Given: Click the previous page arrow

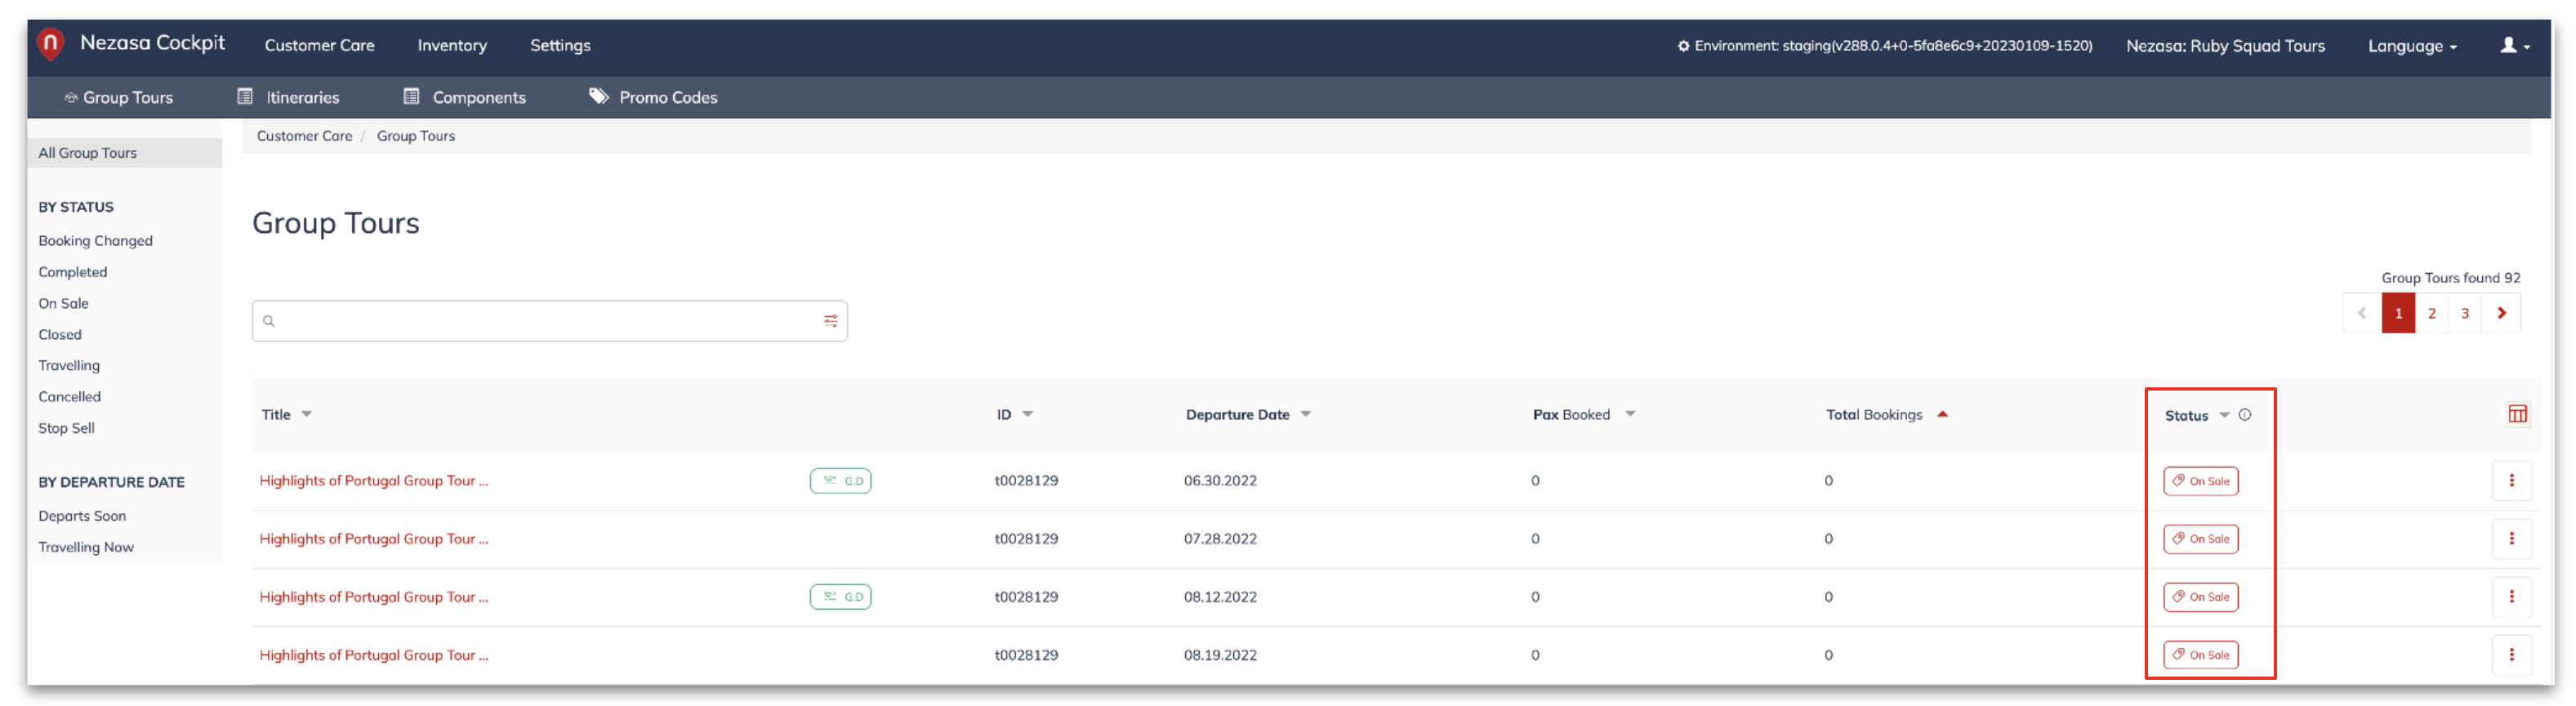Looking at the screenshot, I should coord(2362,313).
